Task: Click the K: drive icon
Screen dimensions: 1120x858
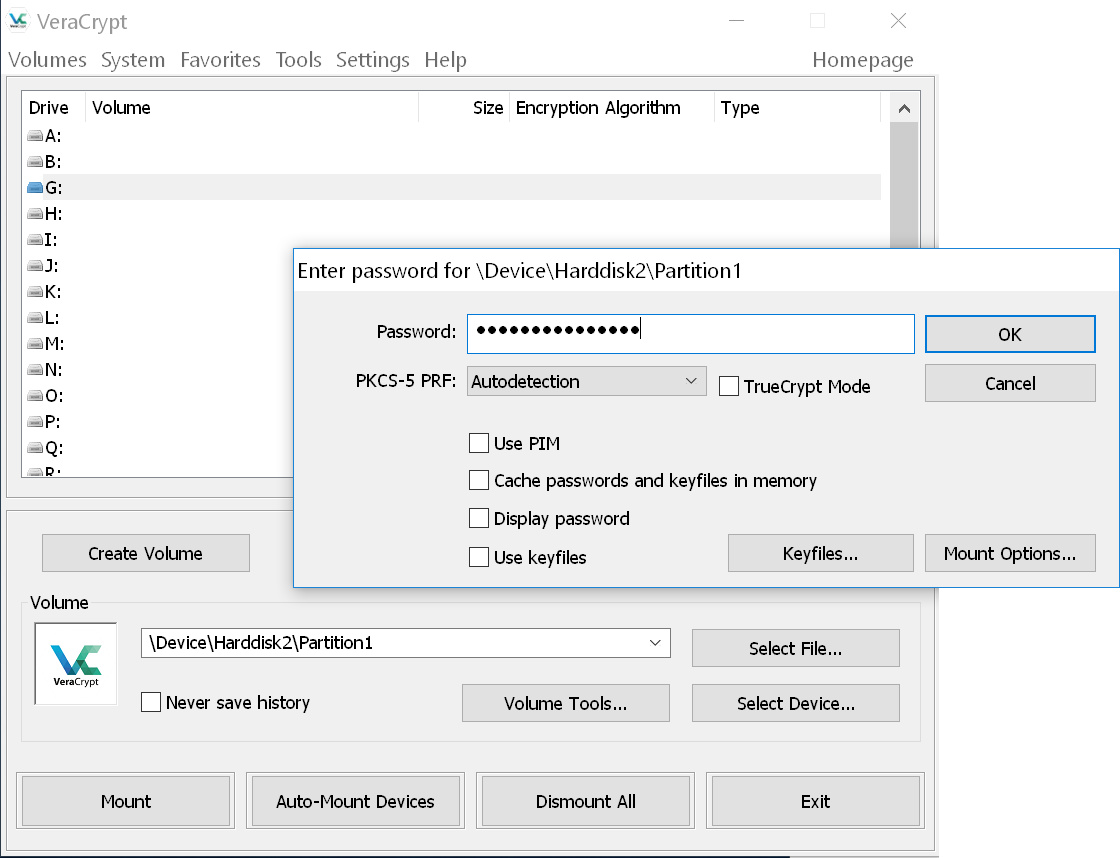Action: 35,292
